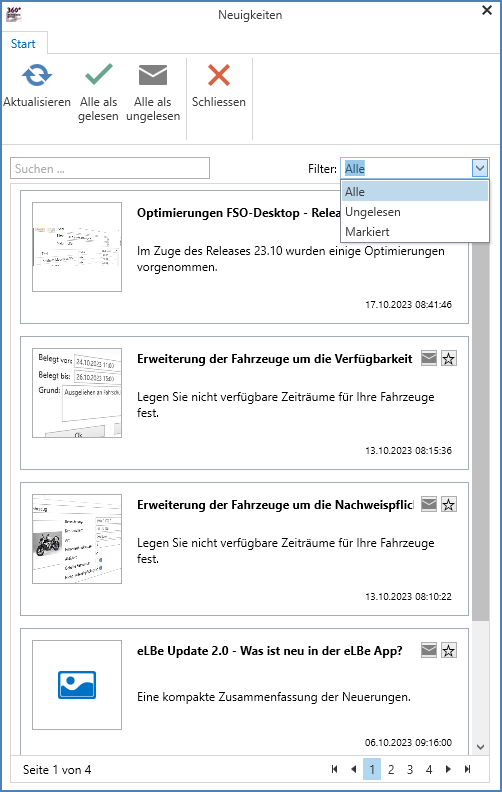502x792 pixels.
Task: Advance to the next page with the arrow
Action: [448, 769]
